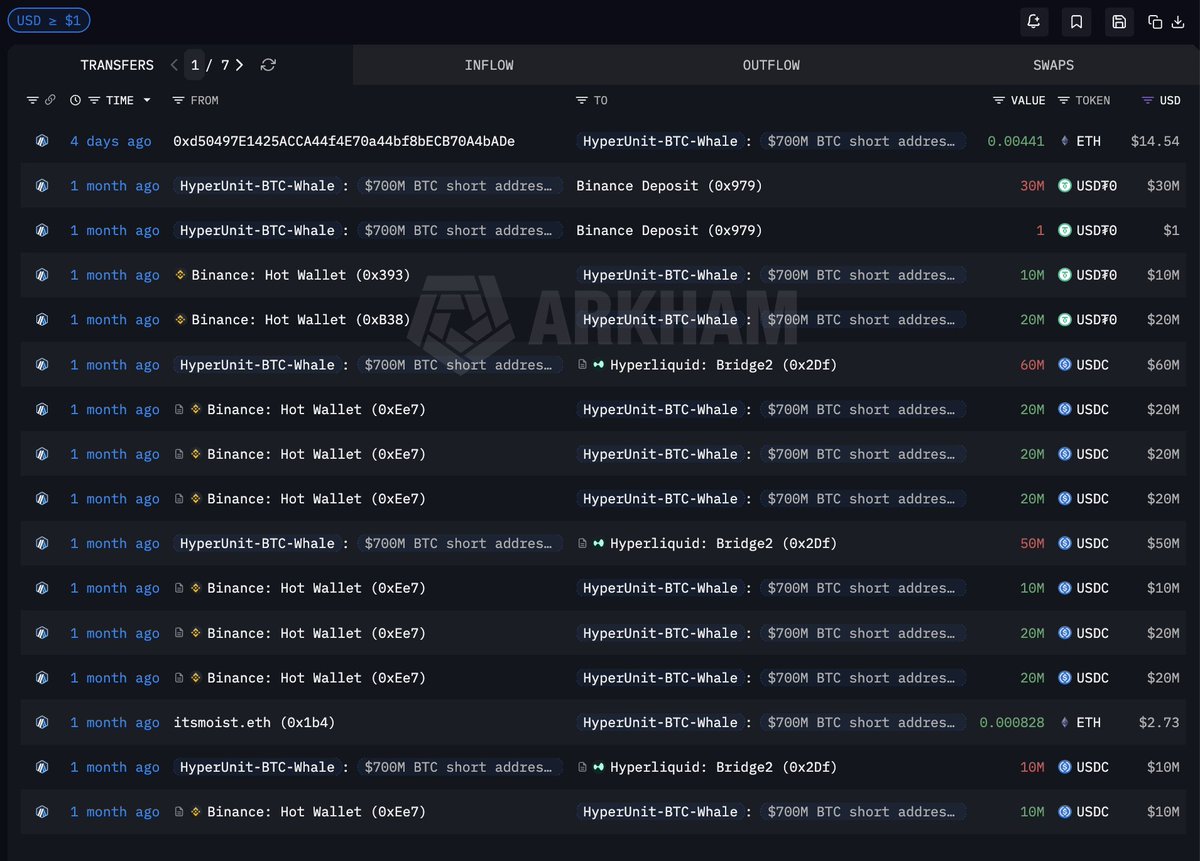This screenshot has height=861, width=1200.
Task: Open the FROM column filter
Action: tap(178, 100)
